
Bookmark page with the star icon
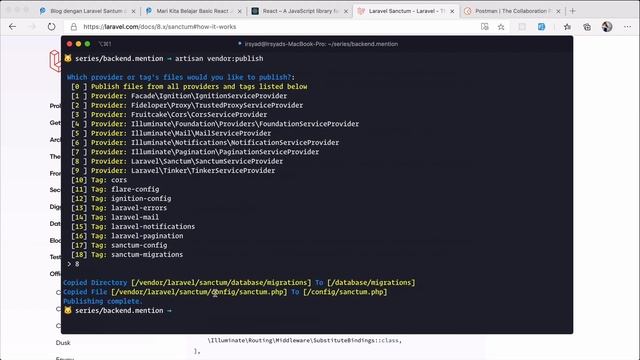[501, 27]
